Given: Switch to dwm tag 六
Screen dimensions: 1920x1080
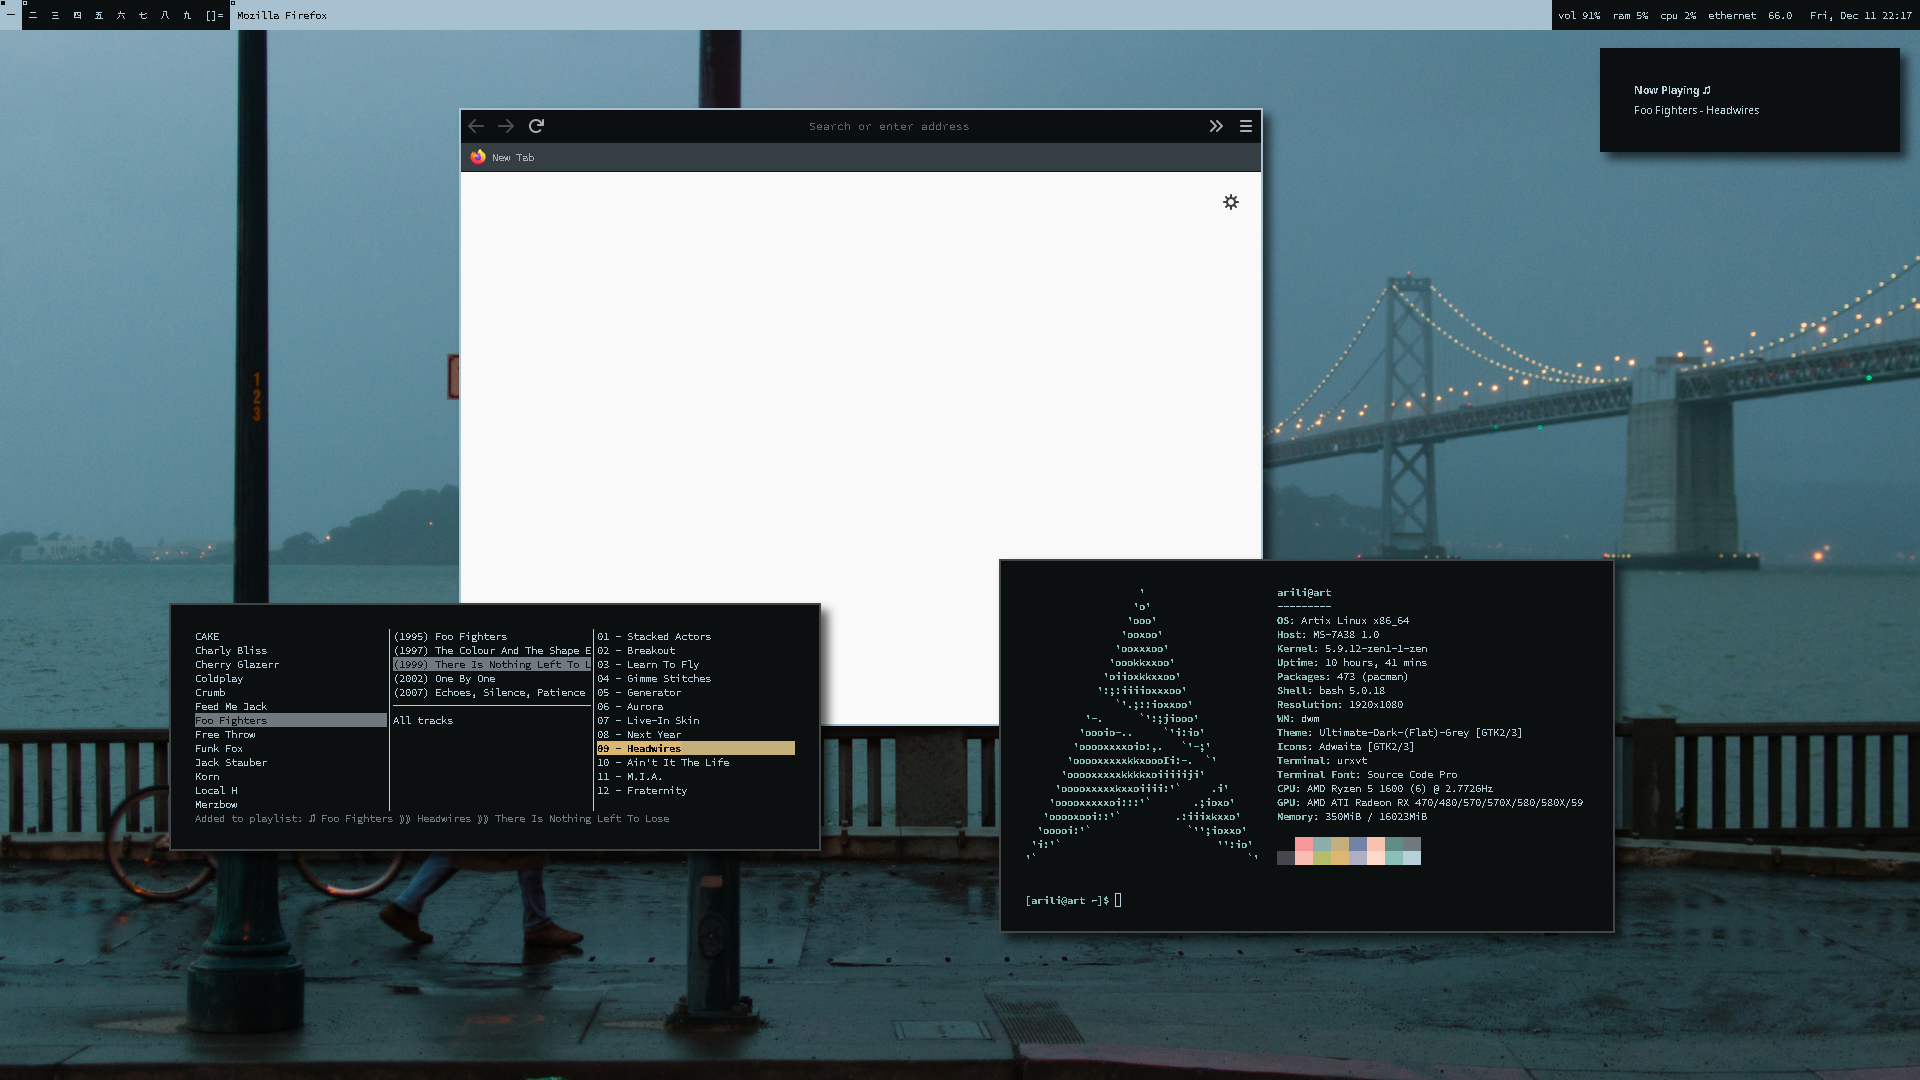Looking at the screenshot, I should pos(121,15).
